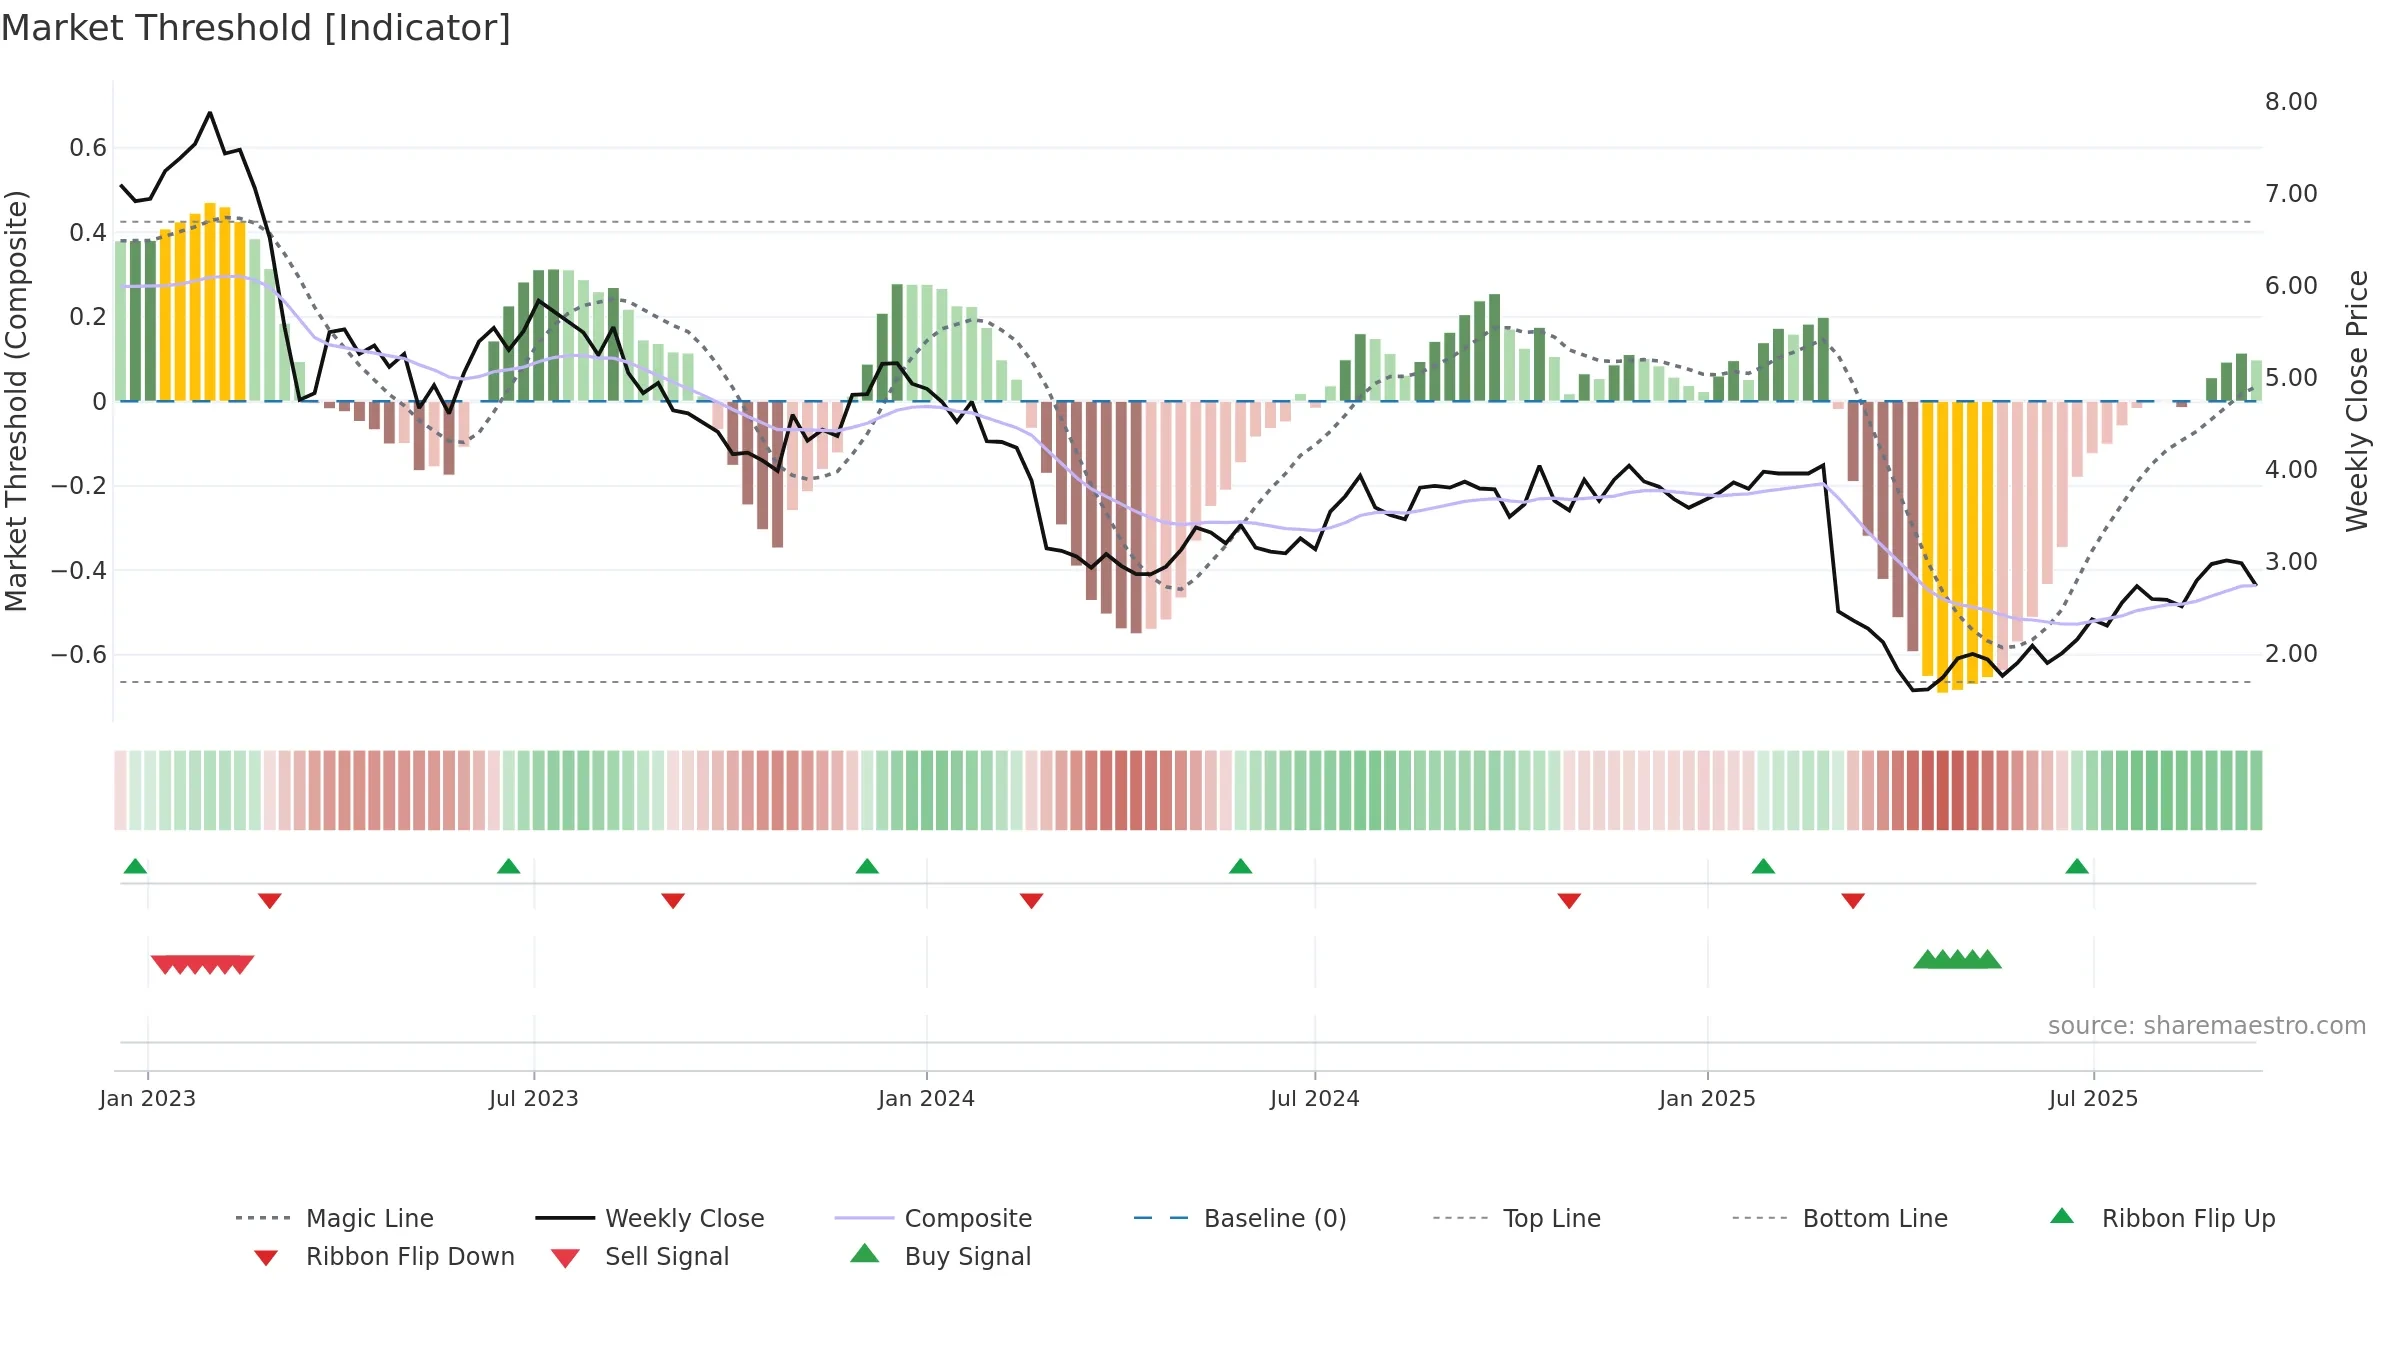Click the red Sell Signal legend triangle

coord(565,1258)
